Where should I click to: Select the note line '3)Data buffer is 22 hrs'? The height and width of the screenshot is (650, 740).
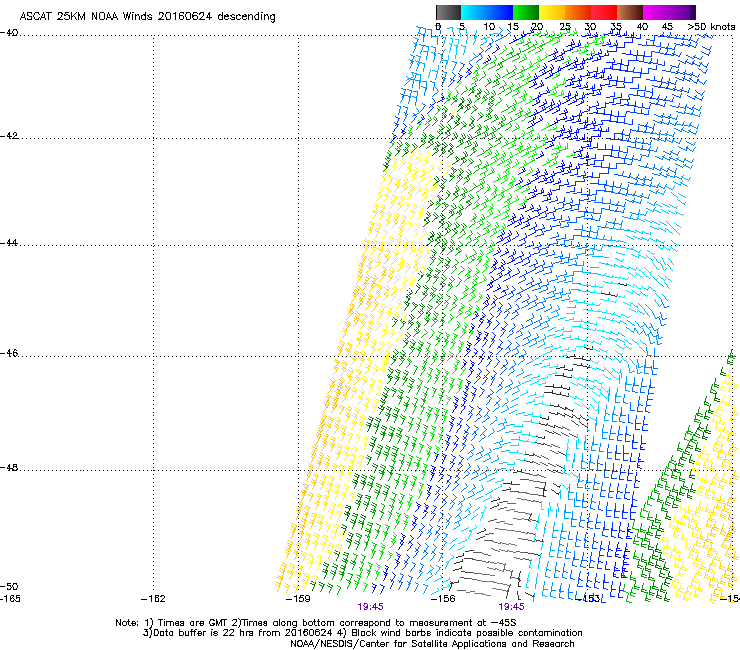(362, 633)
